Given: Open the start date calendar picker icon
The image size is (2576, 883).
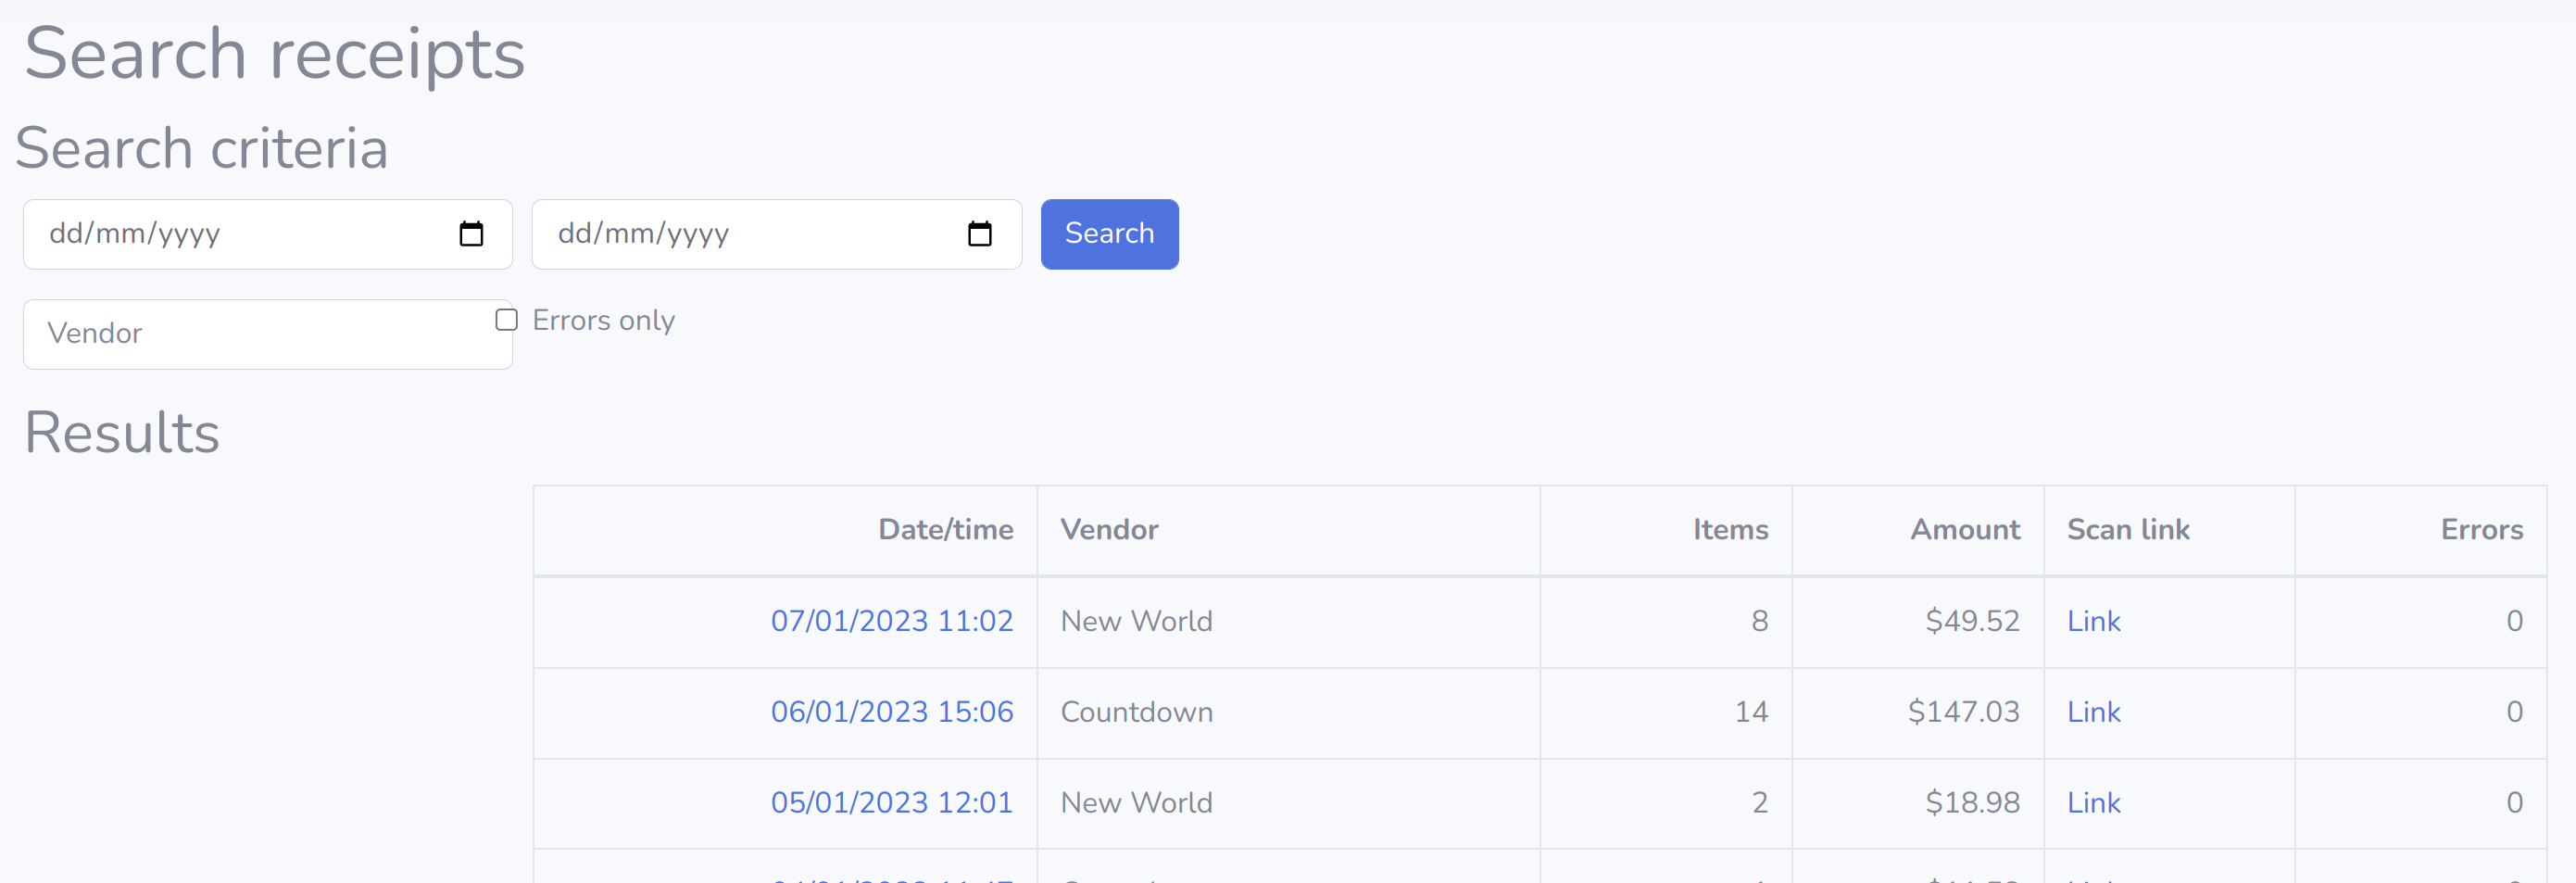Looking at the screenshot, I should click(471, 234).
